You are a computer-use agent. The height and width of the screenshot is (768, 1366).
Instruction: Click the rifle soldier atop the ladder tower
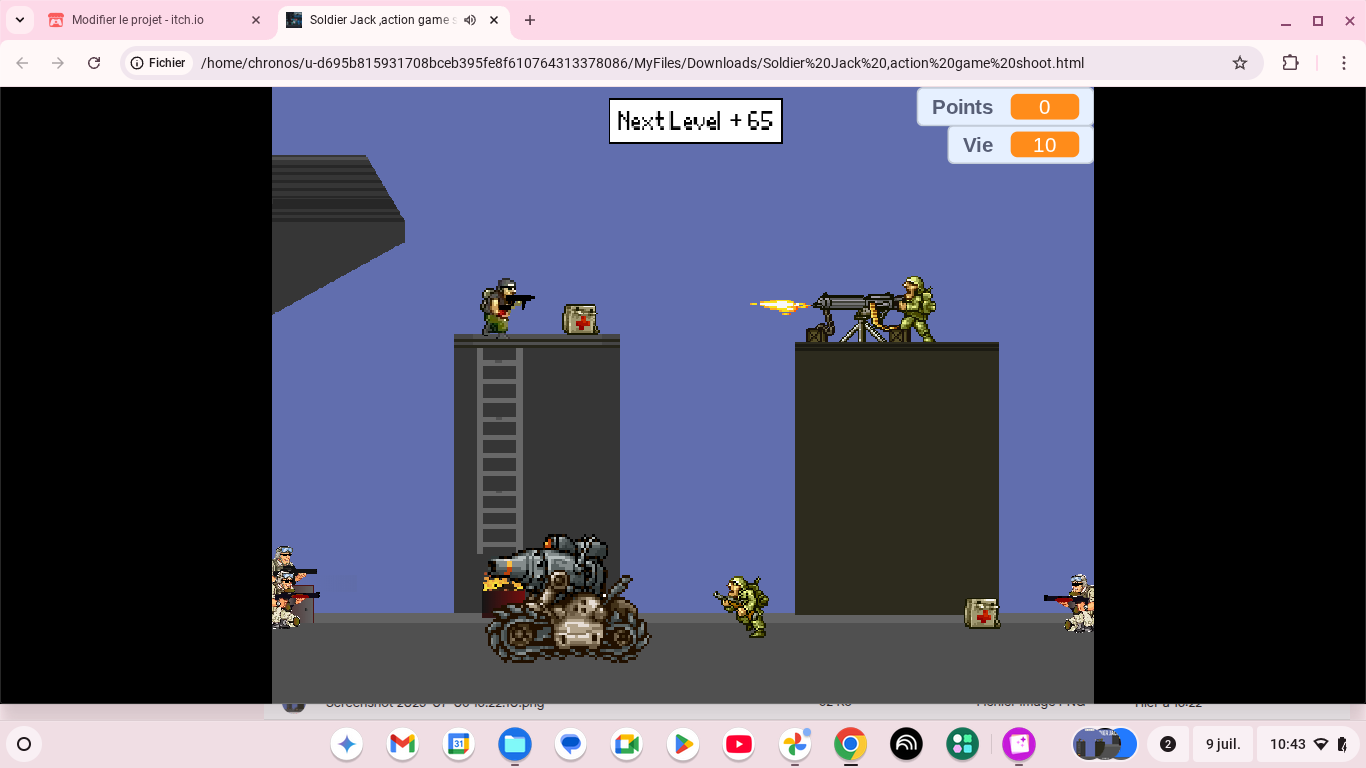click(x=505, y=307)
